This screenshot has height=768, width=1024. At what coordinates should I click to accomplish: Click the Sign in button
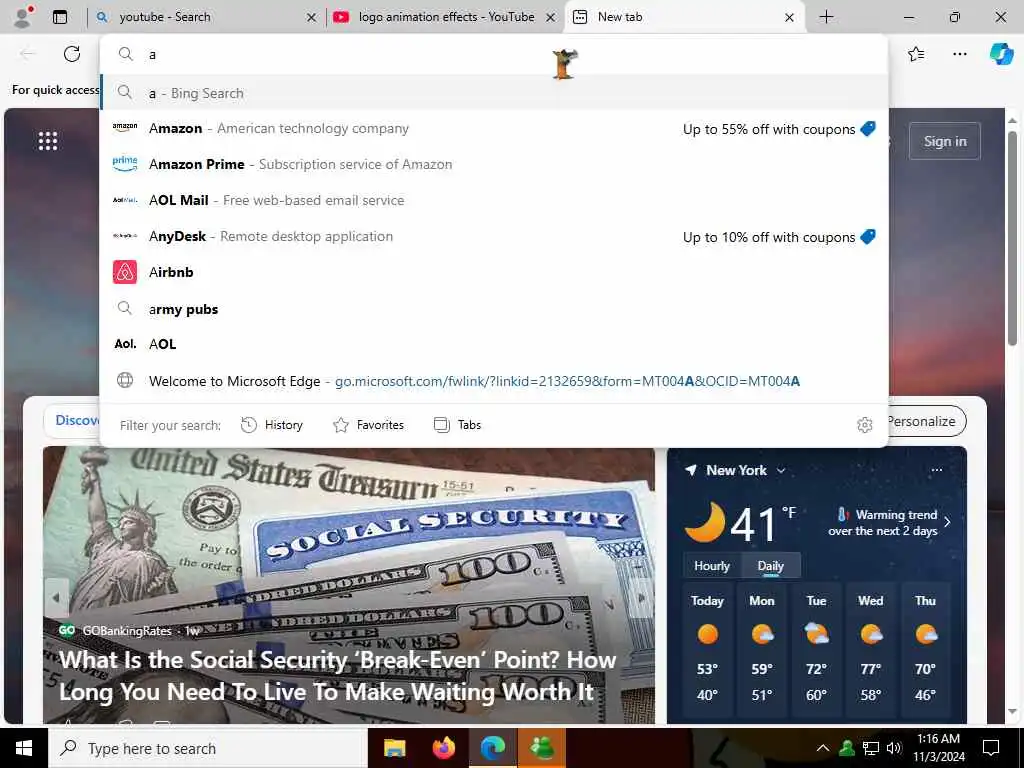point(944,141)
